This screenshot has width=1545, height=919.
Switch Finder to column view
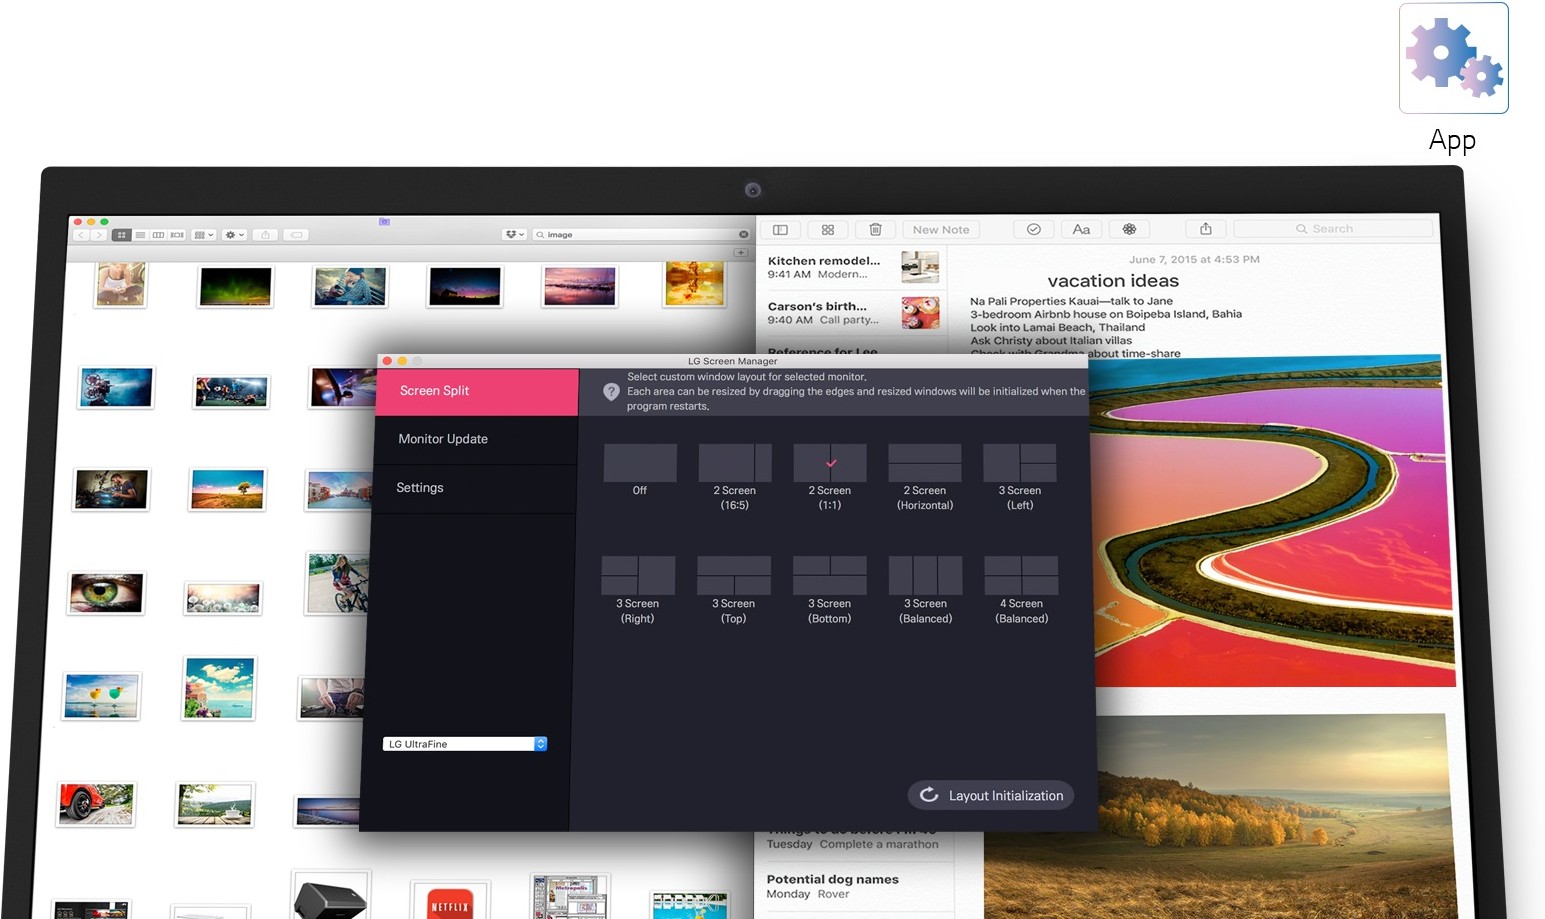[158, 235]
